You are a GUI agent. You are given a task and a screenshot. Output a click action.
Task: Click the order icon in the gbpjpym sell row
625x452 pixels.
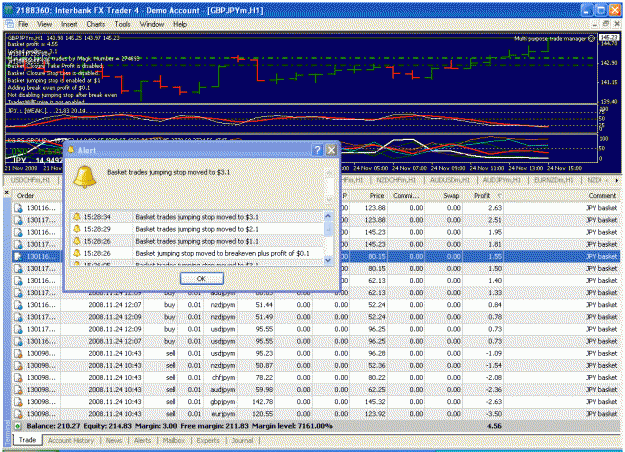pyautogui.click(x=18, y=402)
